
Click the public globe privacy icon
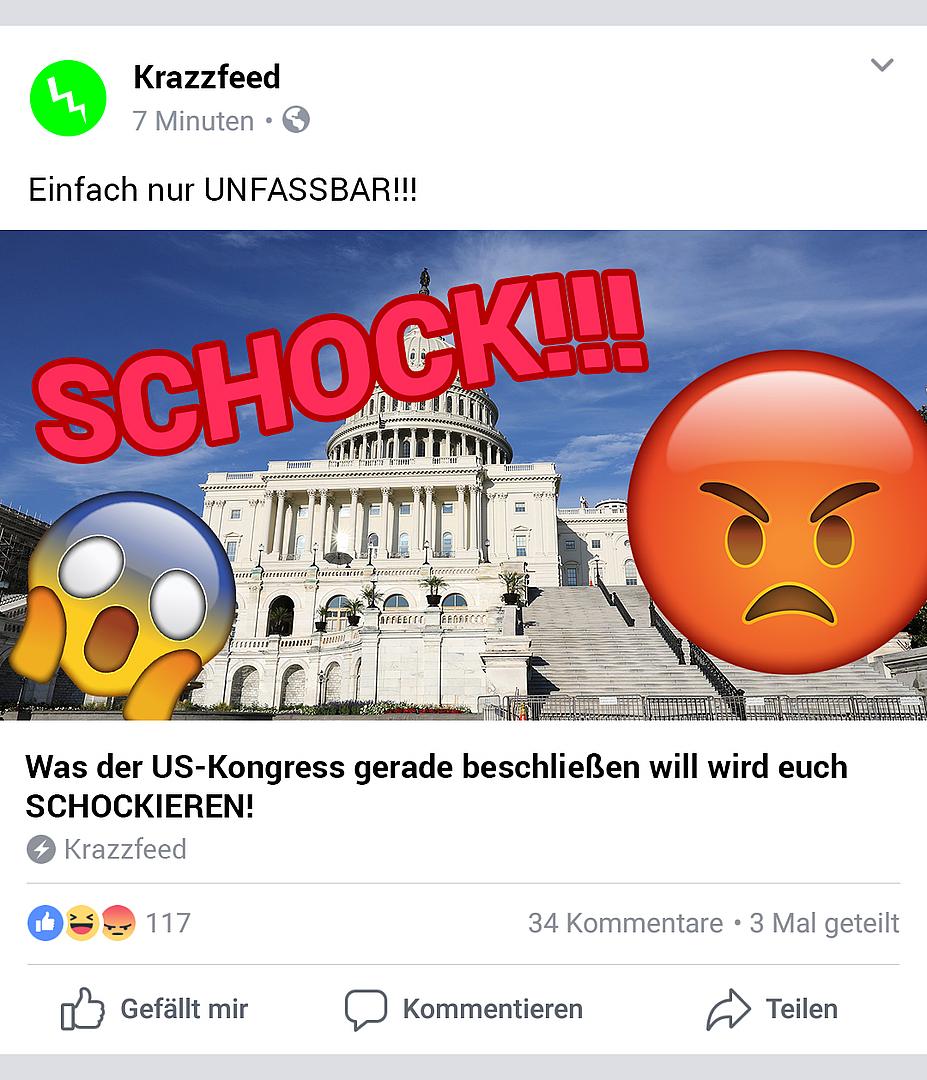point(296,120)
